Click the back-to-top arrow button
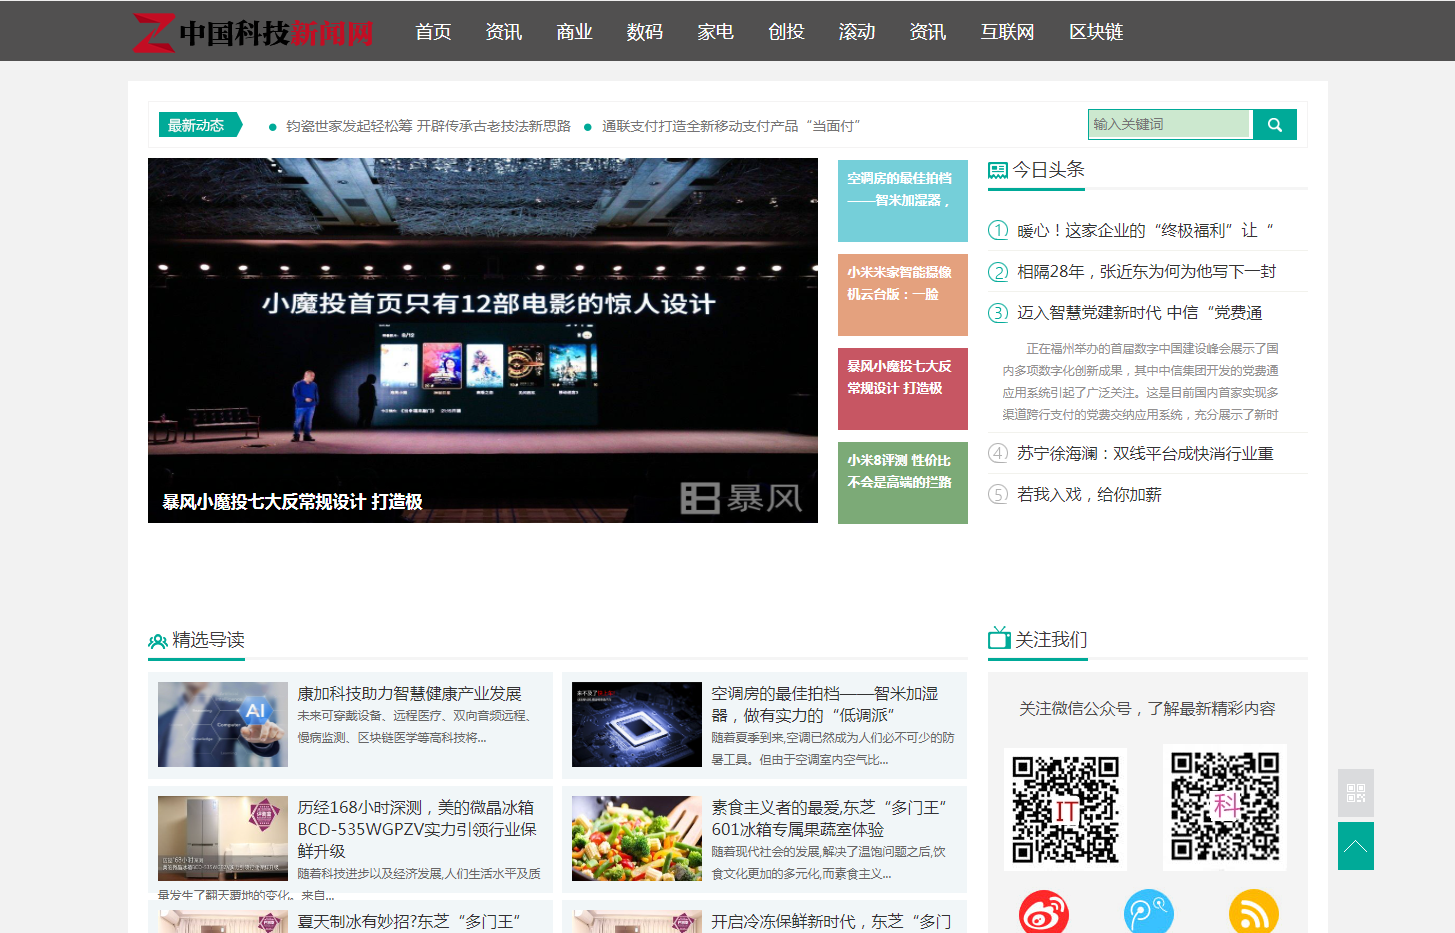Viewport: 1455px width, 933px height. pos(1356,846)
